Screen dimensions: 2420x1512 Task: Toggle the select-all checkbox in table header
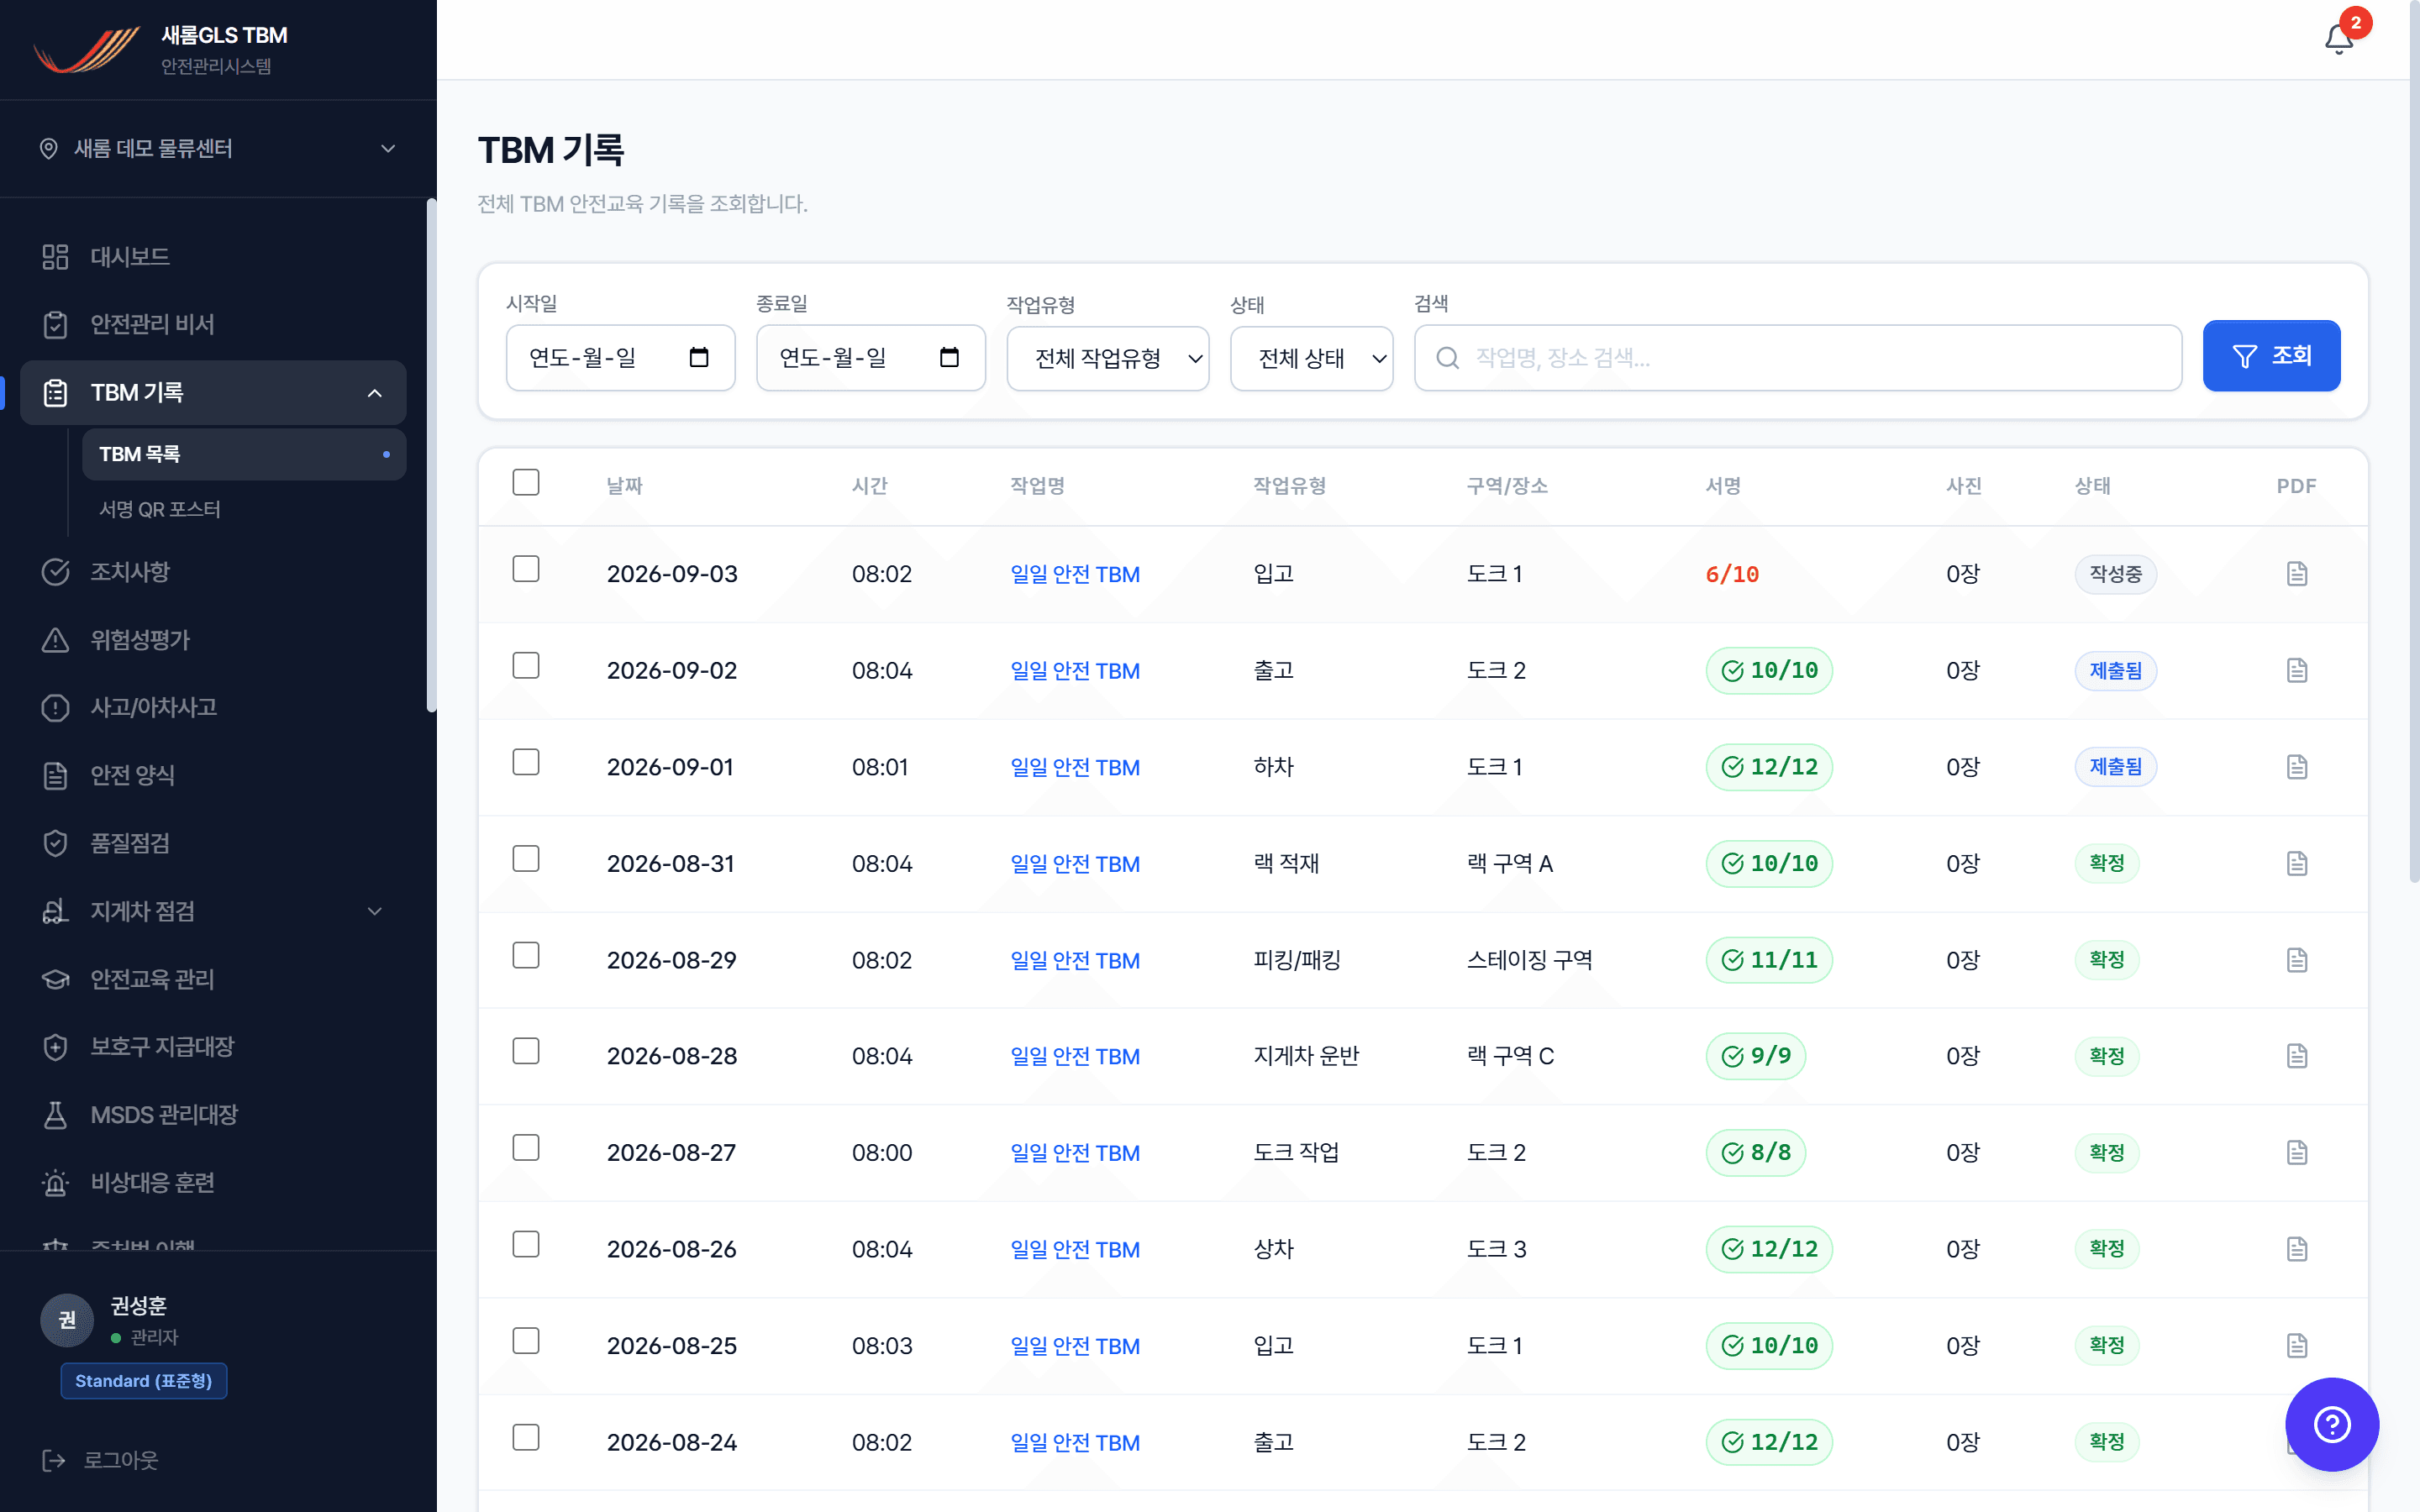pos(526,482)
